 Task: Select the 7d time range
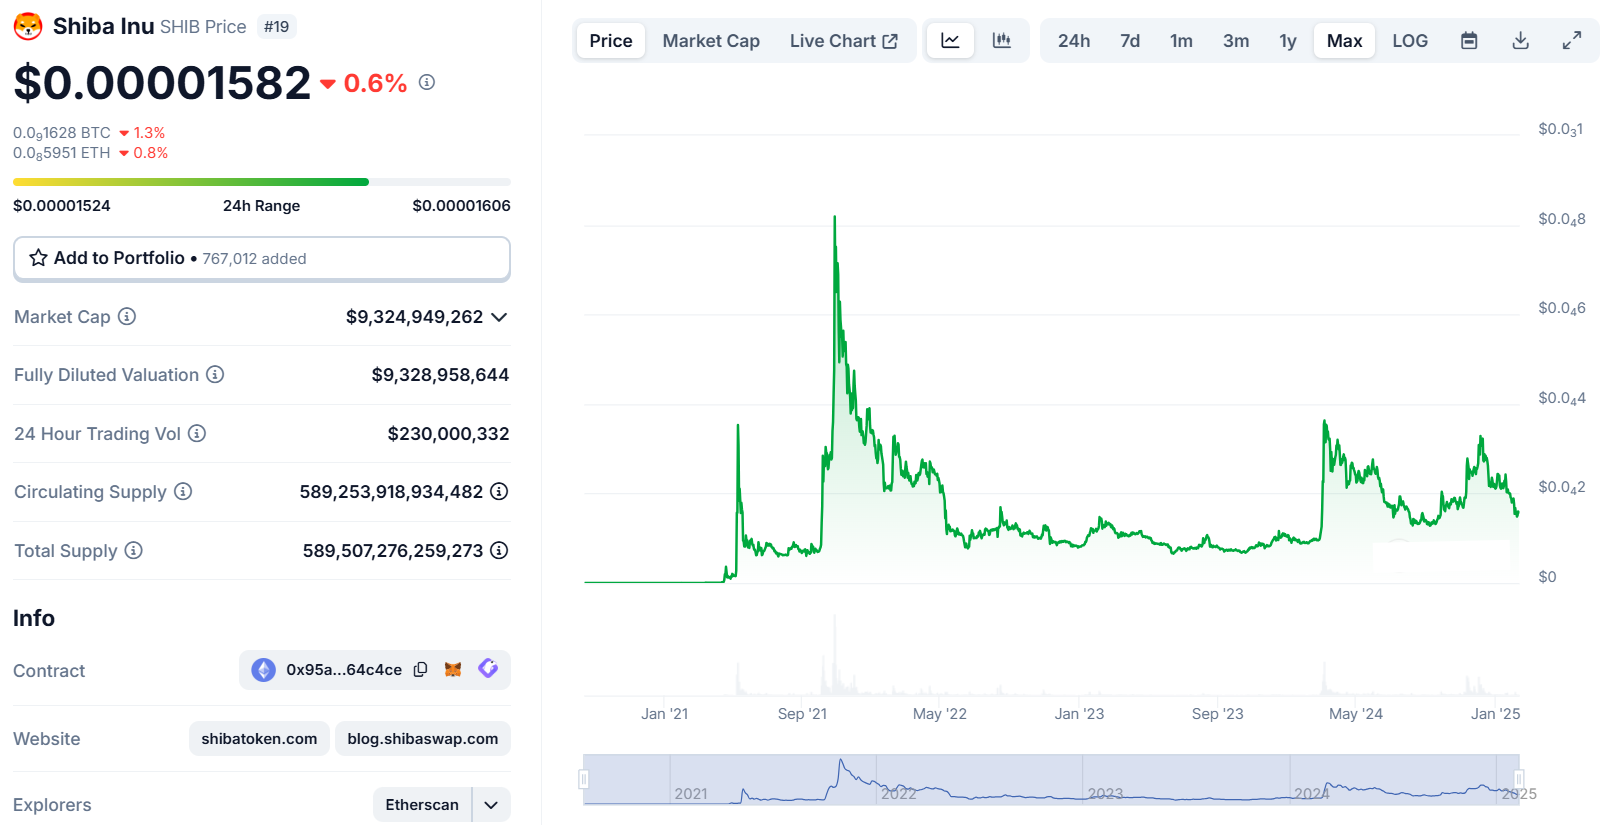click(1130, 41)
